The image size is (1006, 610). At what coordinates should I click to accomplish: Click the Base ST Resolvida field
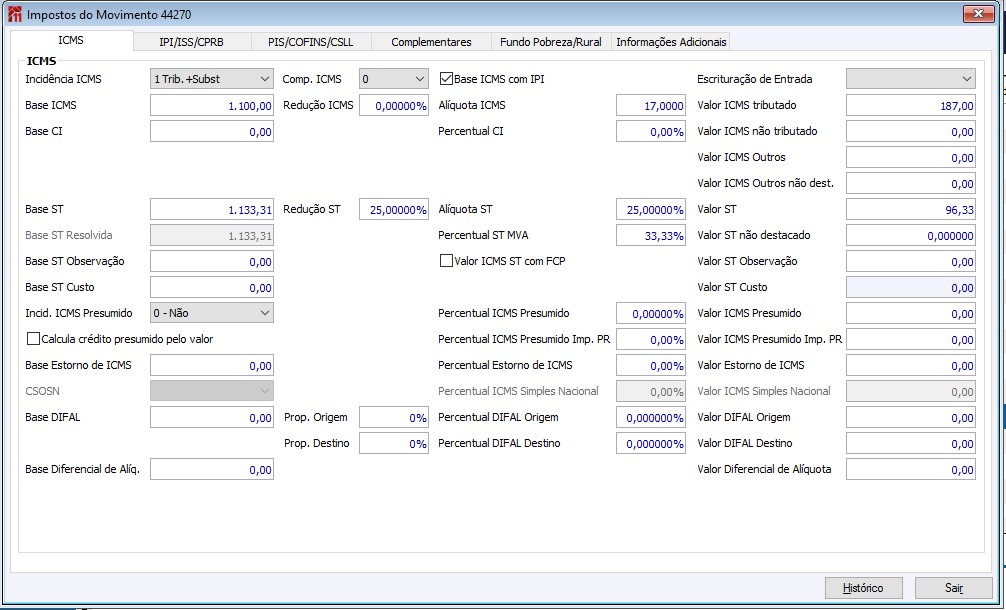tap(212, 235)
